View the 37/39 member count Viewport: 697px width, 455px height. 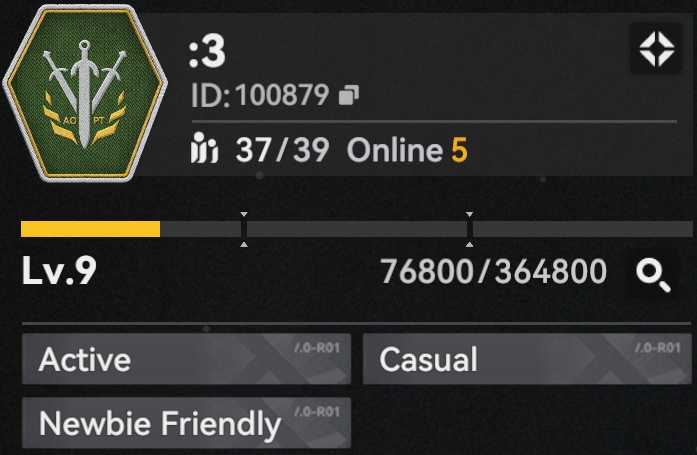pyautogui.click(x=282, y=149)
